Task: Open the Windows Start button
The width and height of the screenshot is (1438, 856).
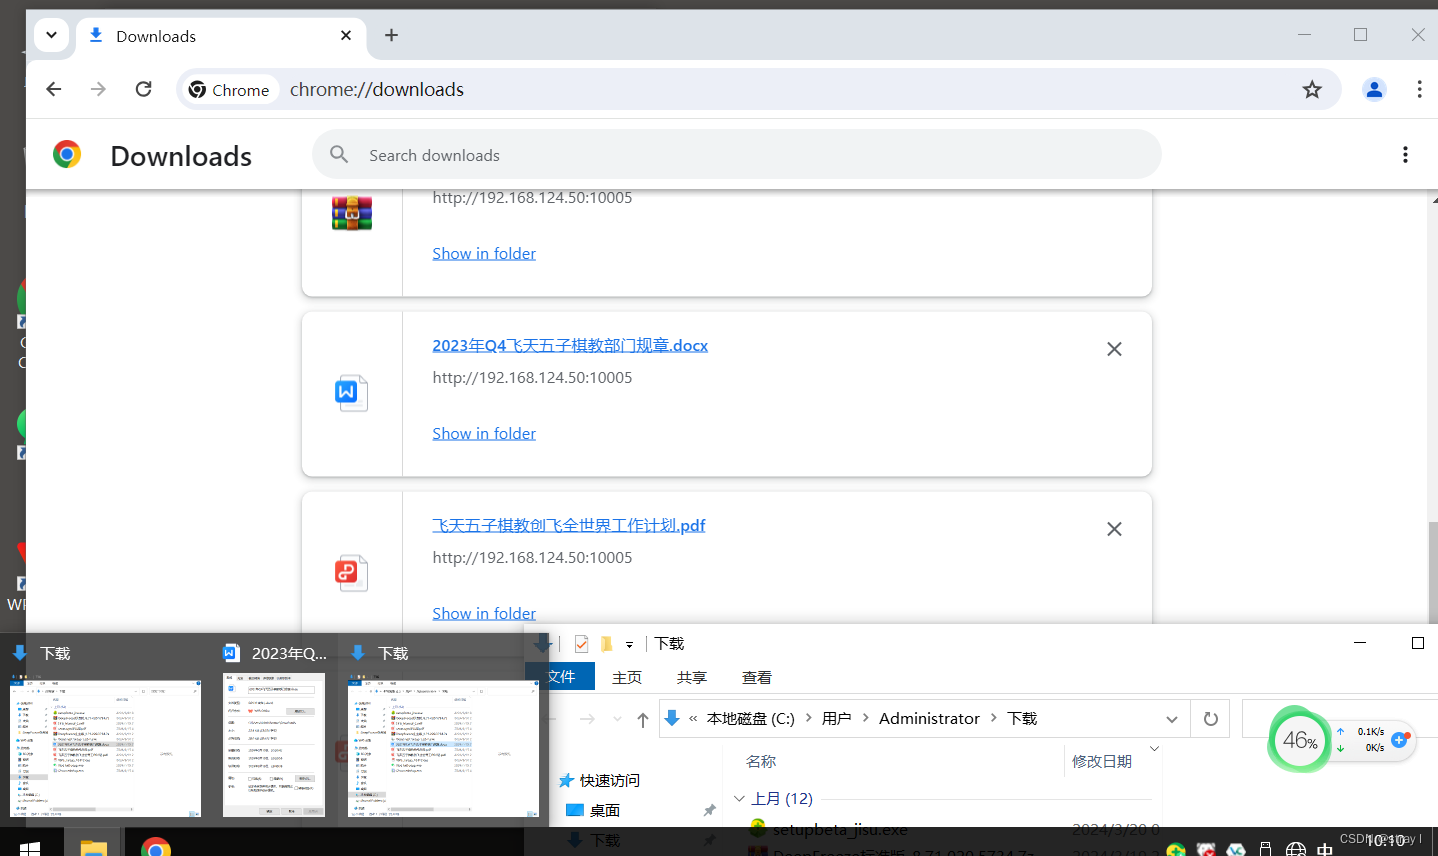Action: (30, 848)
